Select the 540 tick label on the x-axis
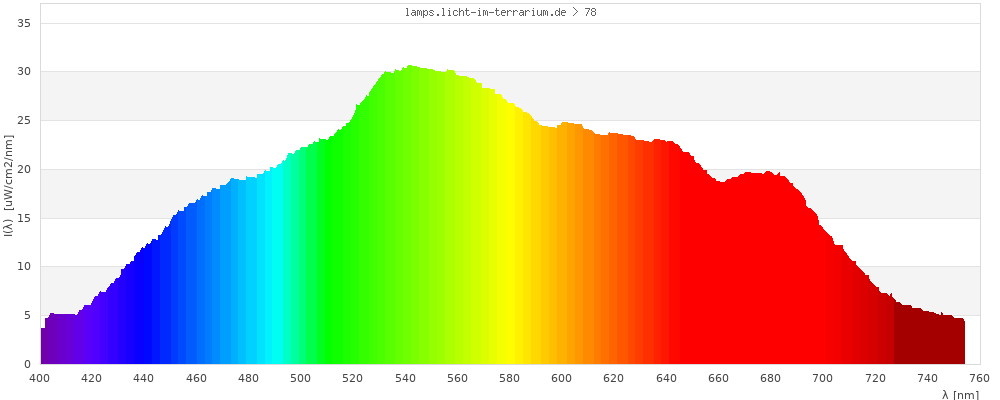The width and height of the screenshot is (1000, 400). 405,378
